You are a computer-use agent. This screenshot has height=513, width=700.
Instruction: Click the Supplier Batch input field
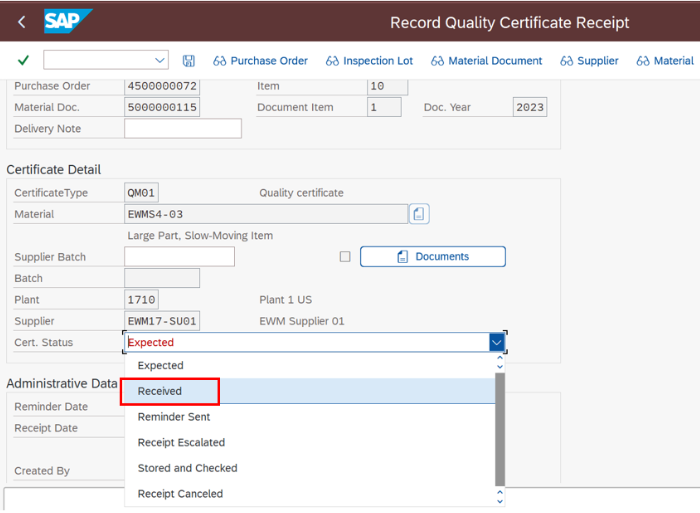(179, 257)
